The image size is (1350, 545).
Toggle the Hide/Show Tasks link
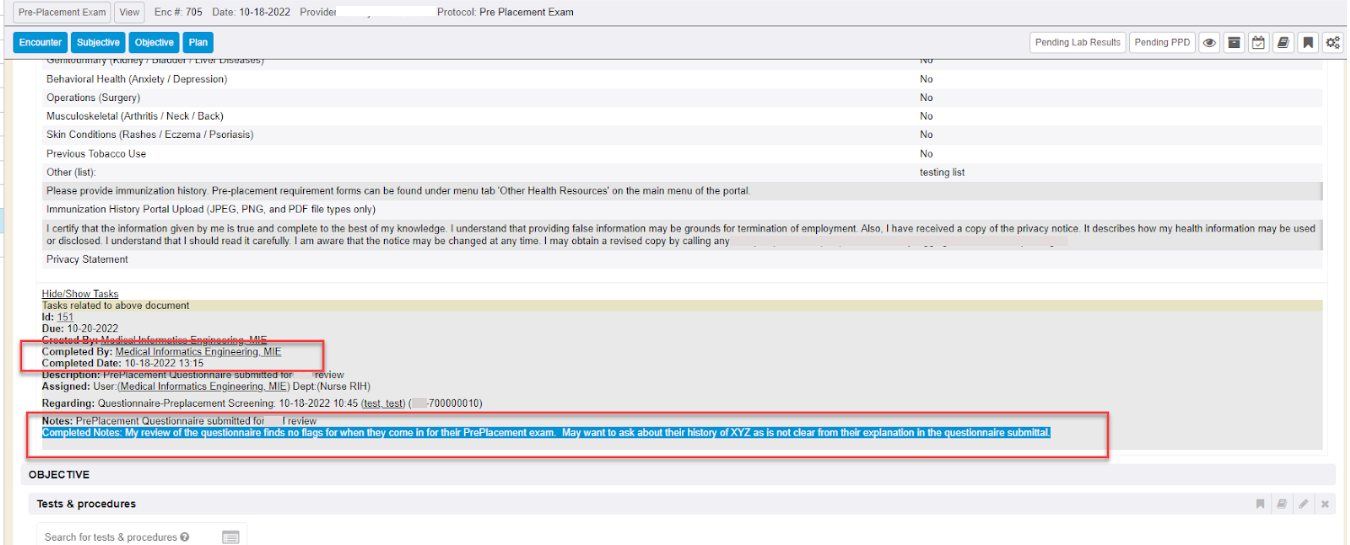(80, 294)
